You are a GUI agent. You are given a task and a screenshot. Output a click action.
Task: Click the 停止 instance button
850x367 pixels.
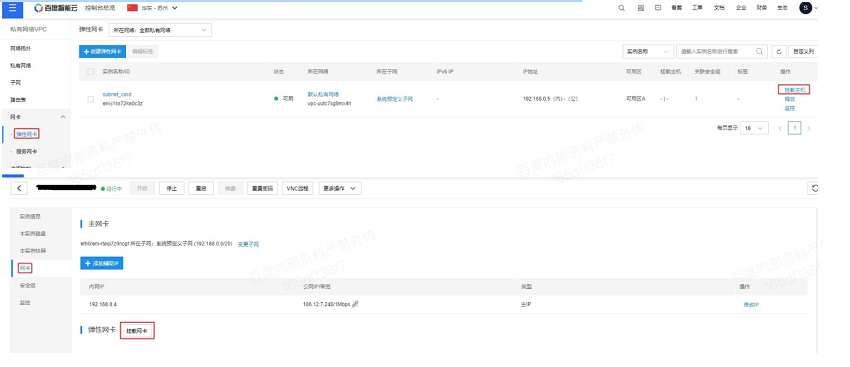(x=172, y=188)
